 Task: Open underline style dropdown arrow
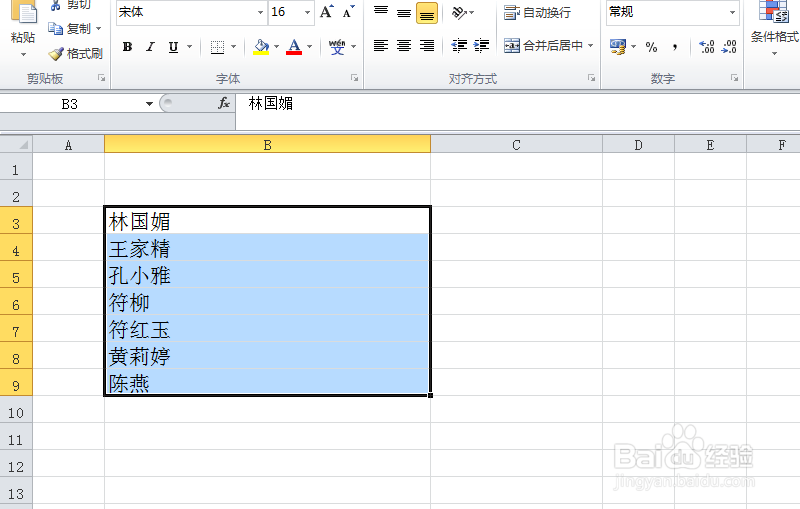click(x=189, y=47)
